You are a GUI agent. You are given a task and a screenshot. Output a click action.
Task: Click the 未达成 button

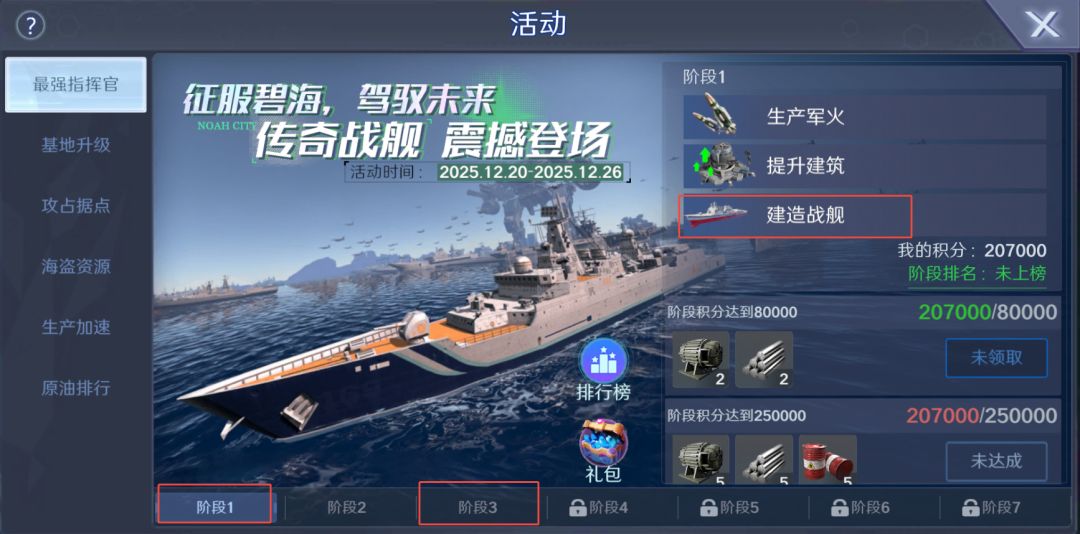[996, 461]
